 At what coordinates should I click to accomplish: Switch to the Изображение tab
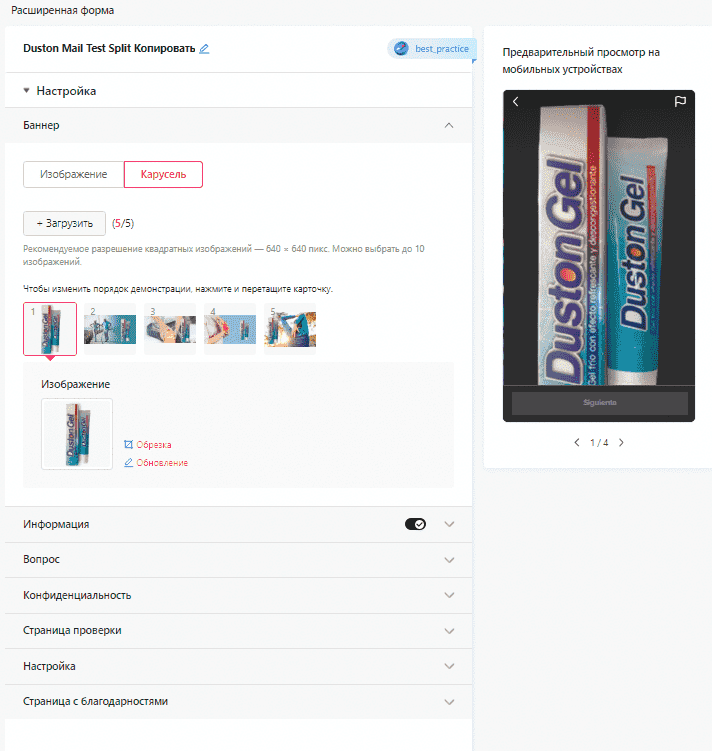point(74,174)
